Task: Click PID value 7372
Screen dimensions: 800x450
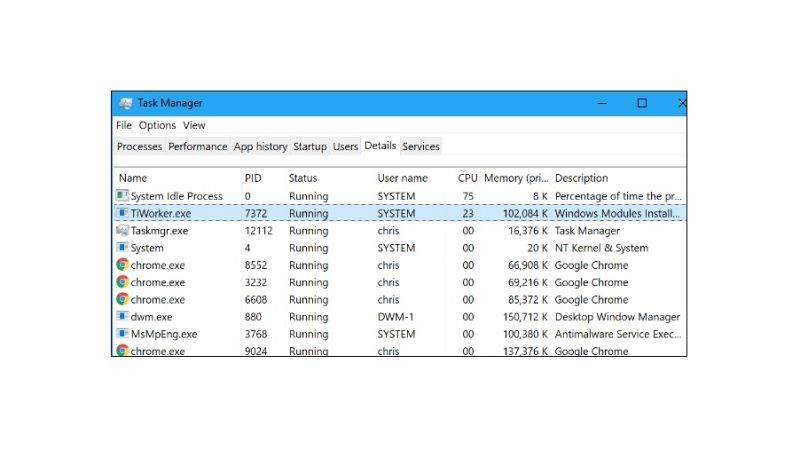Action: (256, 213)
